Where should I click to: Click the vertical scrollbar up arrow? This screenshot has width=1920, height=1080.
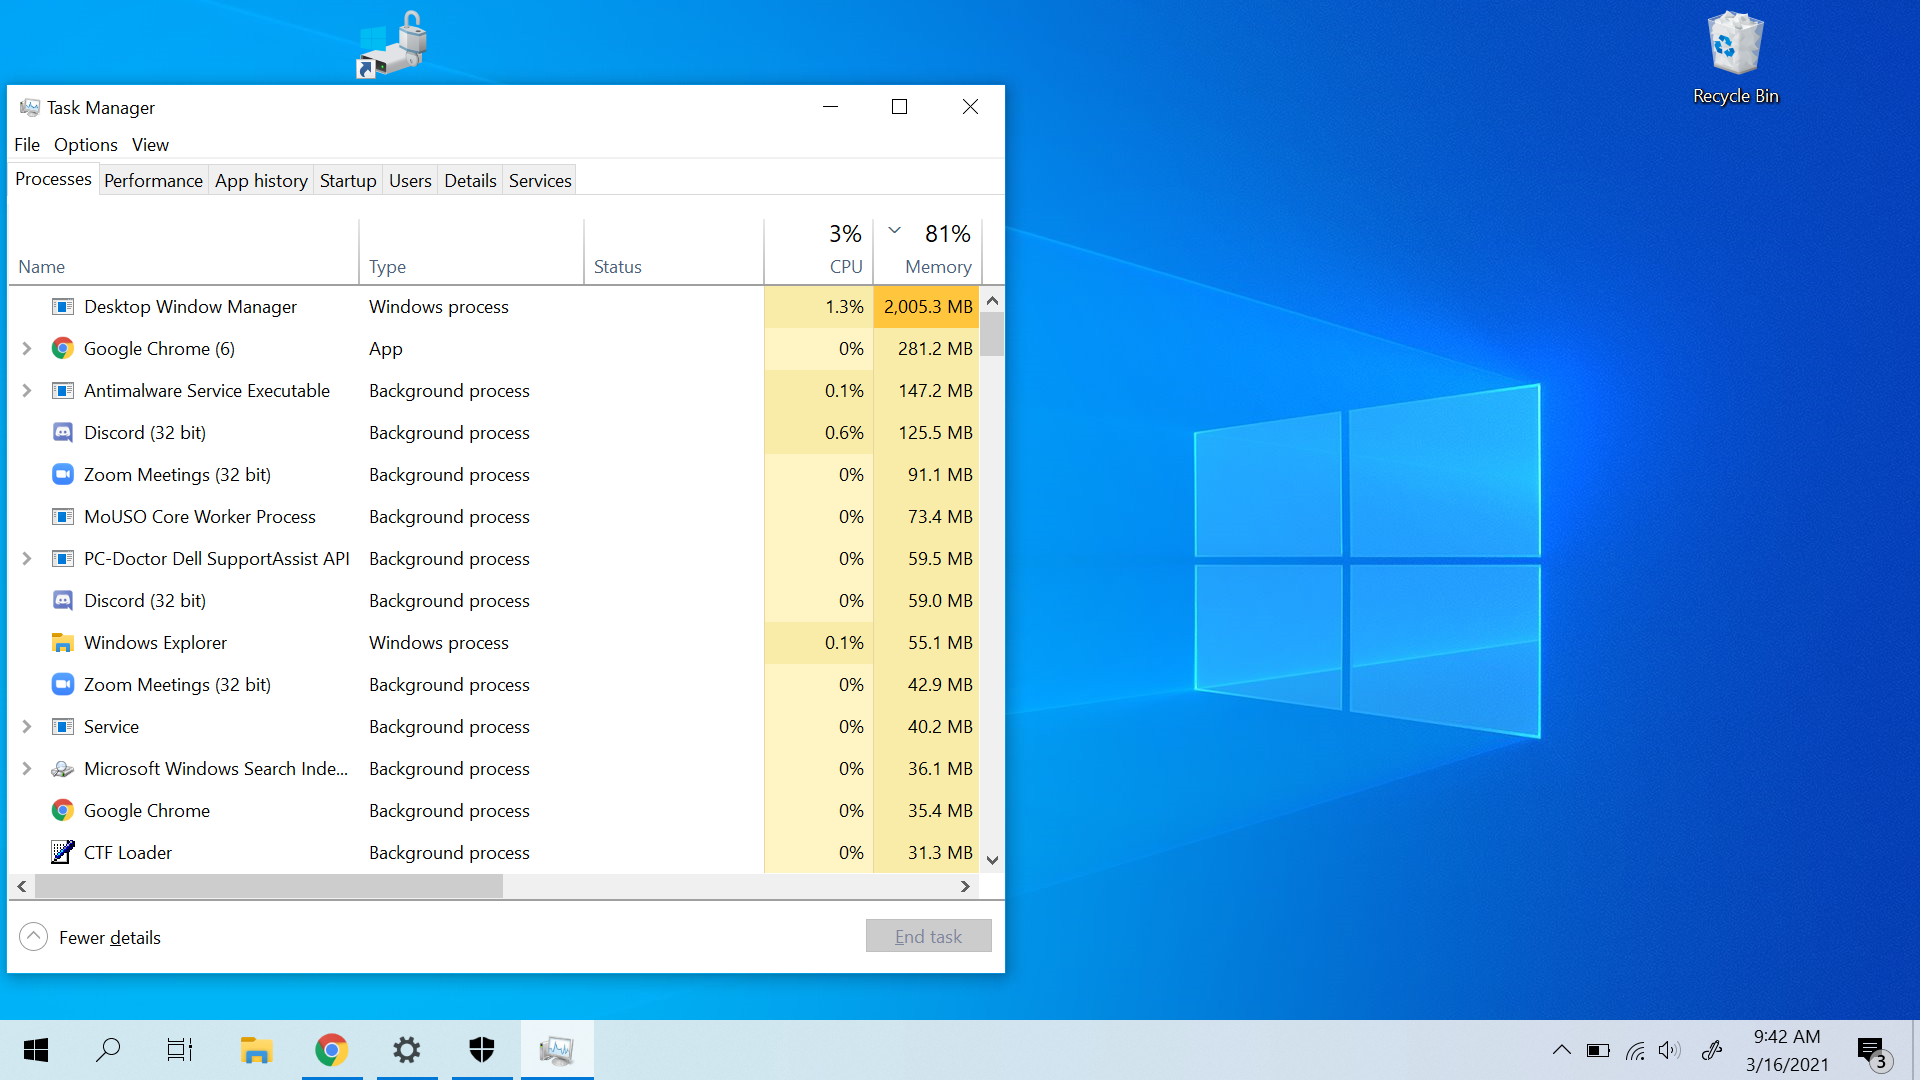(992, 301)
